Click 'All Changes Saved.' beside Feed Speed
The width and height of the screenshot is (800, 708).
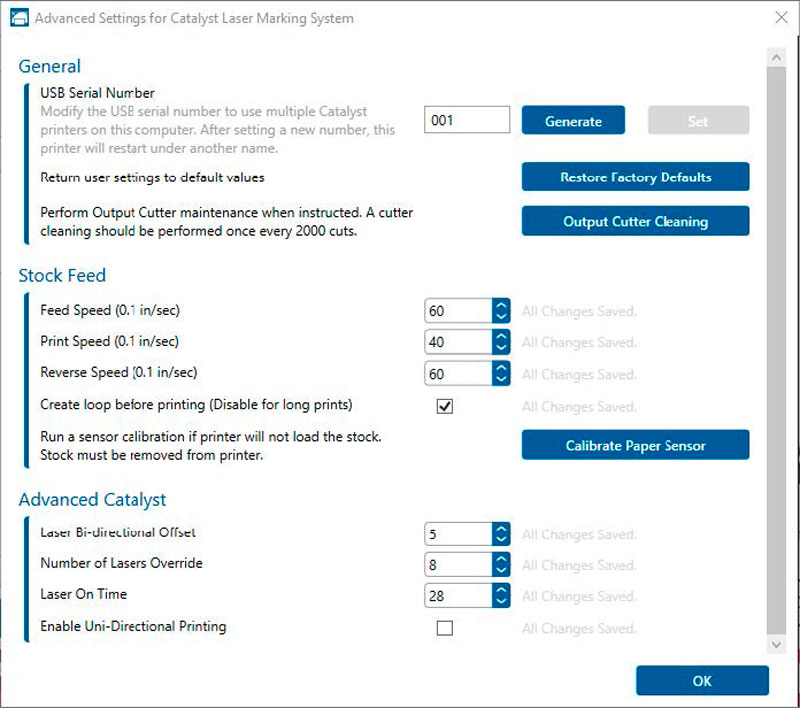(579, 311)
